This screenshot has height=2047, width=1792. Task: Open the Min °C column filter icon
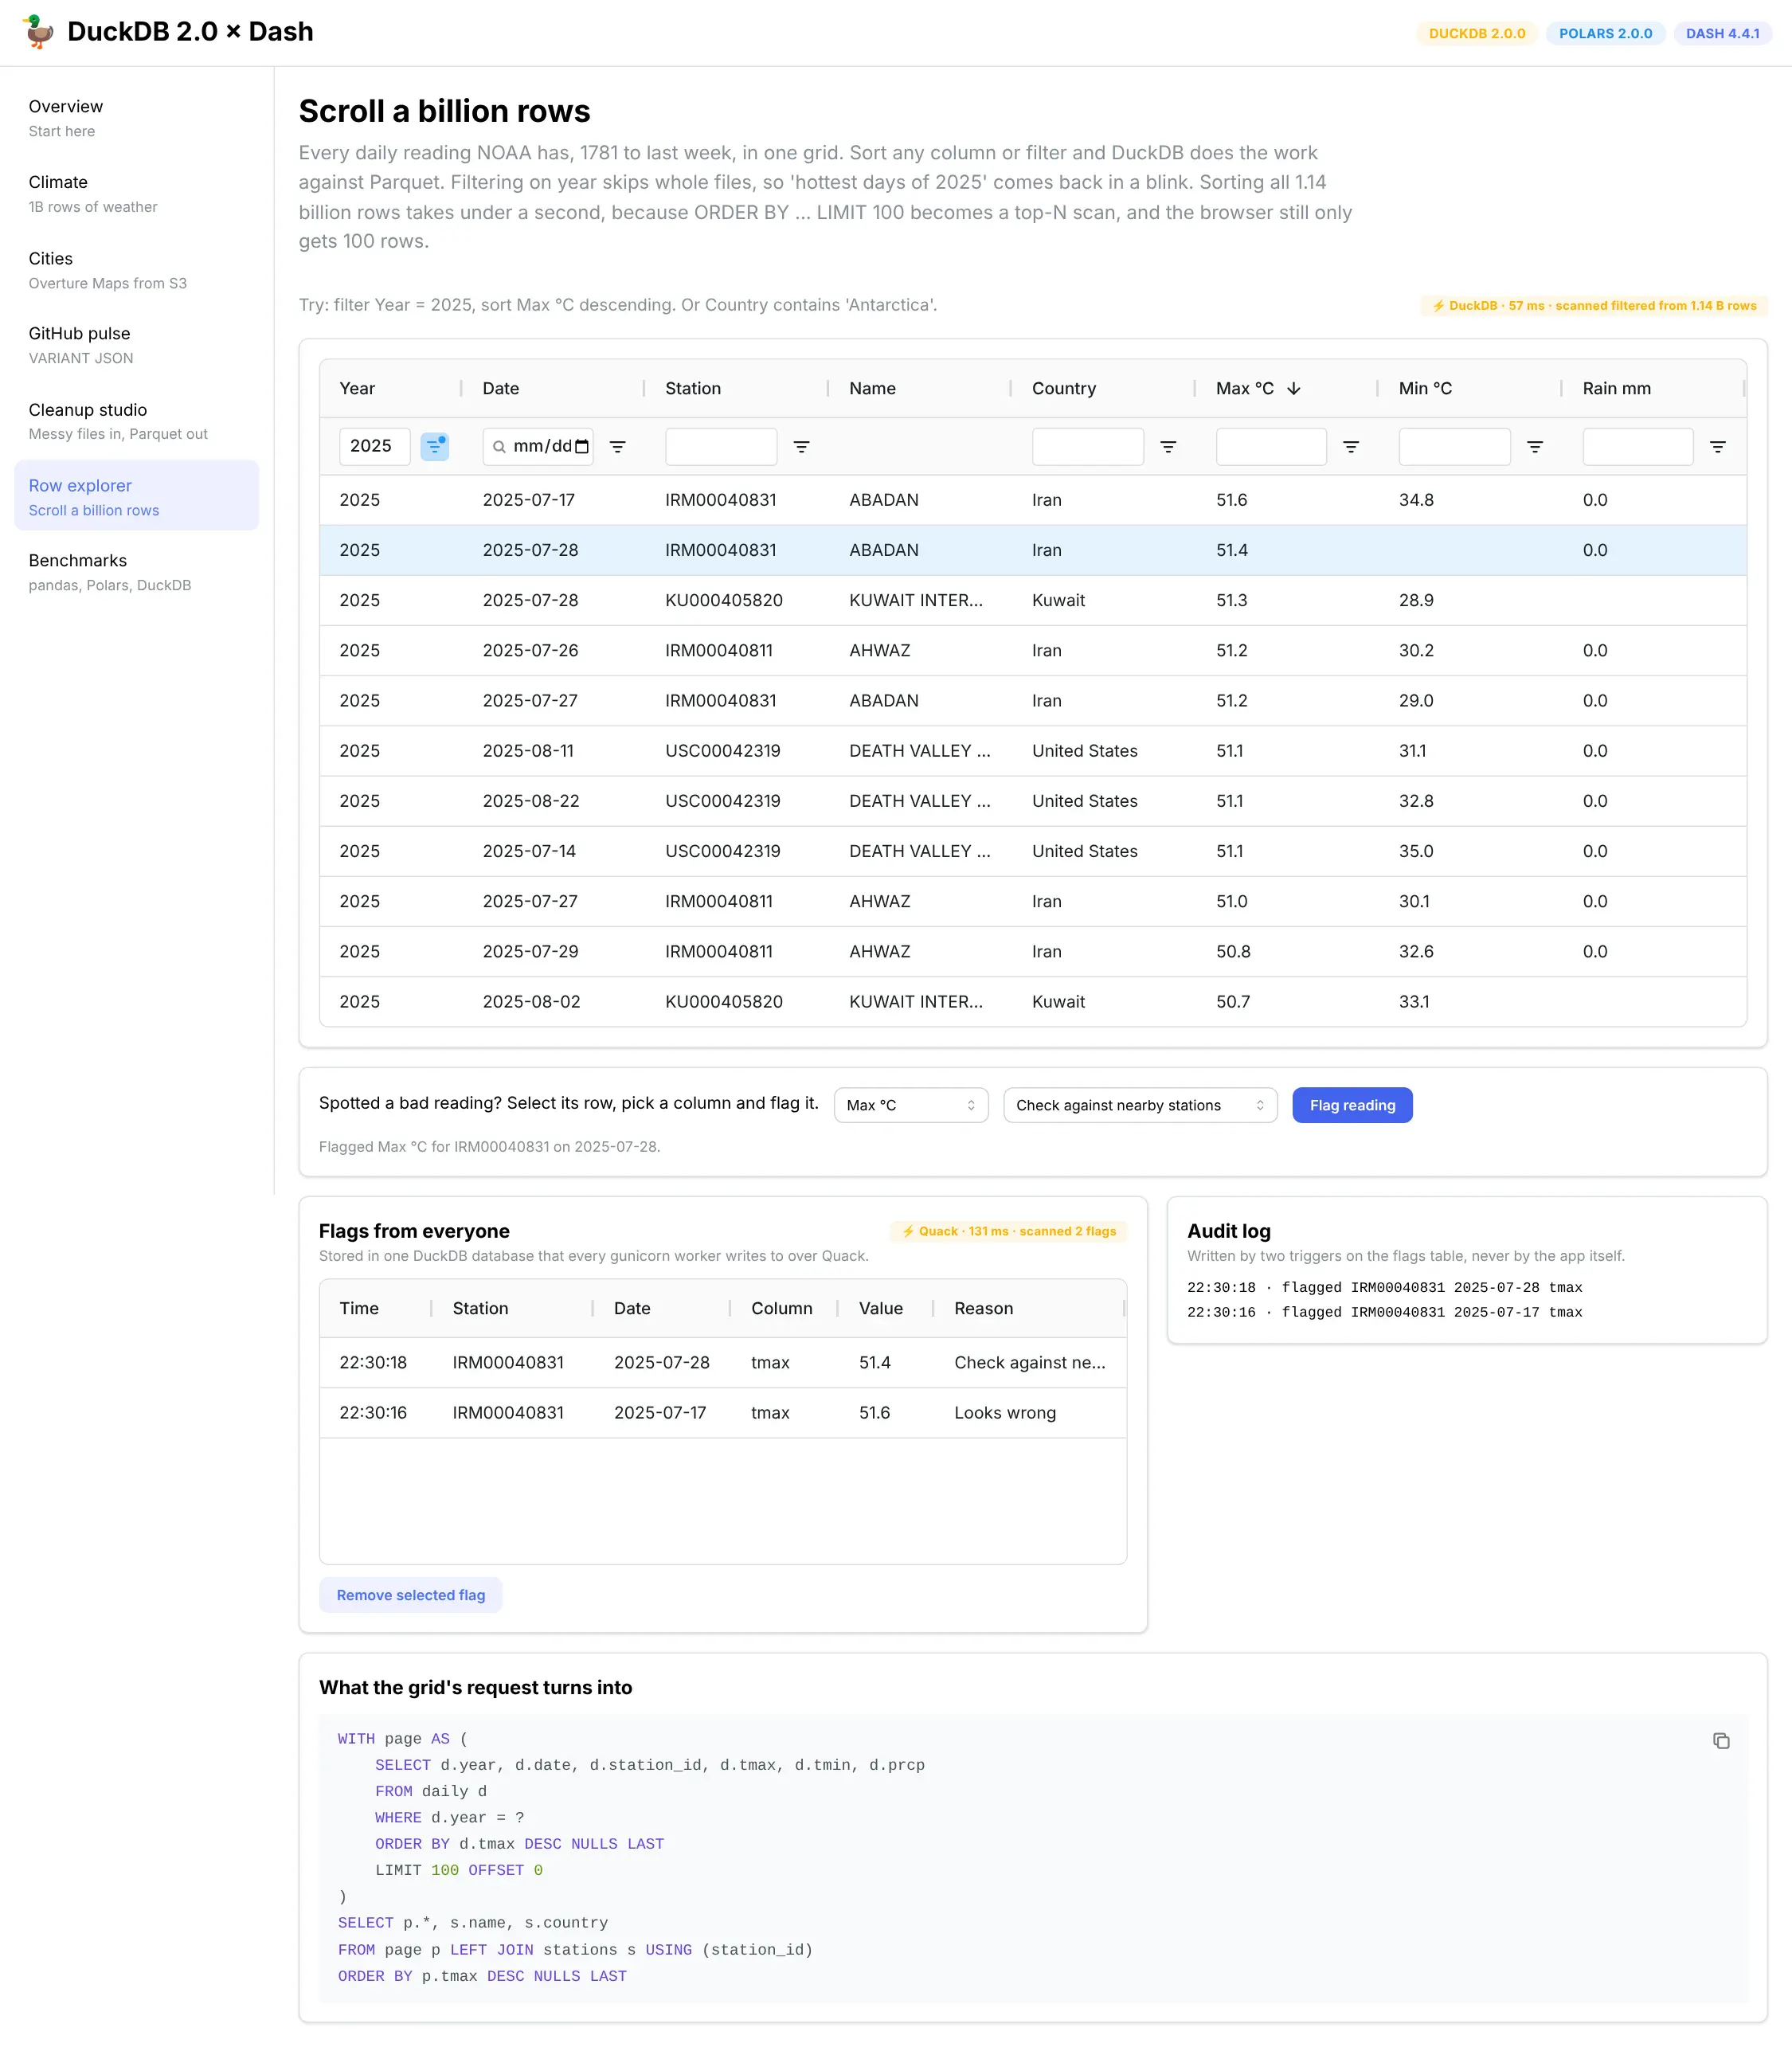pos(1535,447)
